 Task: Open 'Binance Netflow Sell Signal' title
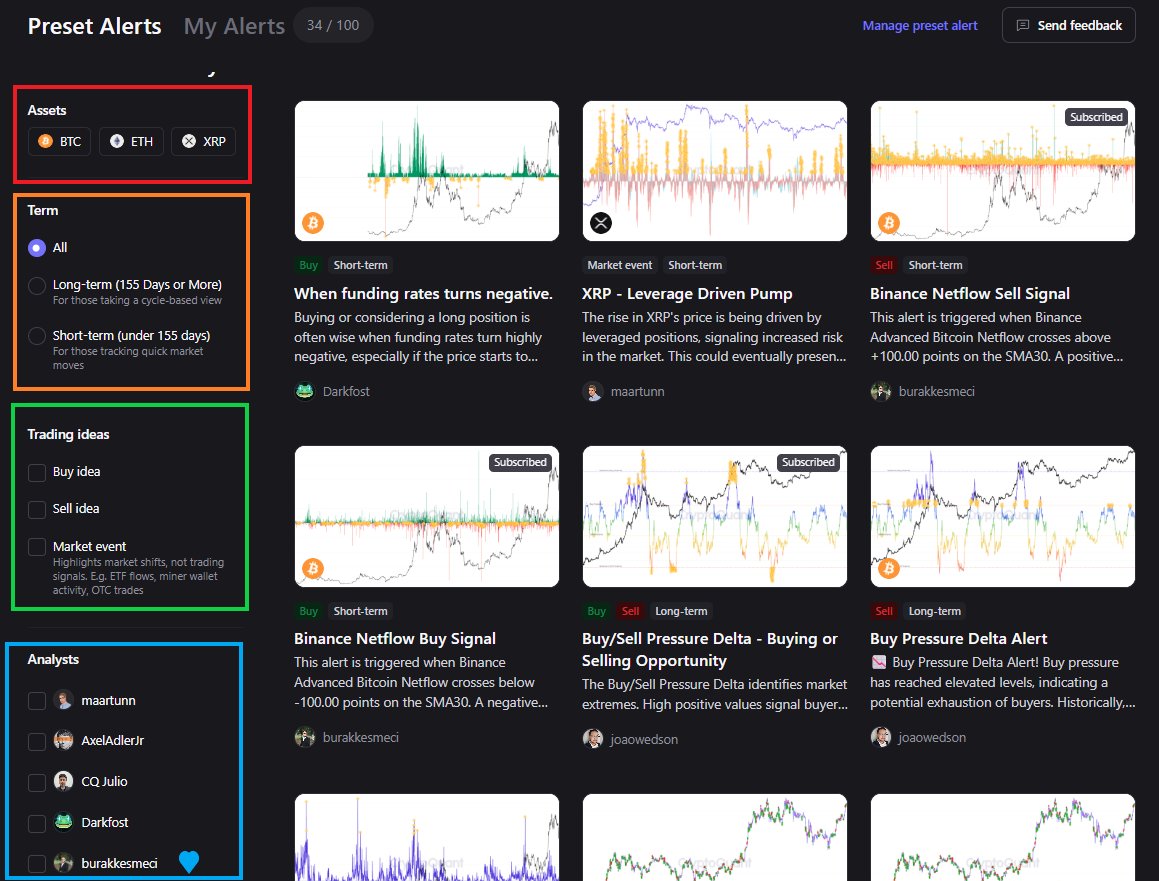(x=970, y=293)
